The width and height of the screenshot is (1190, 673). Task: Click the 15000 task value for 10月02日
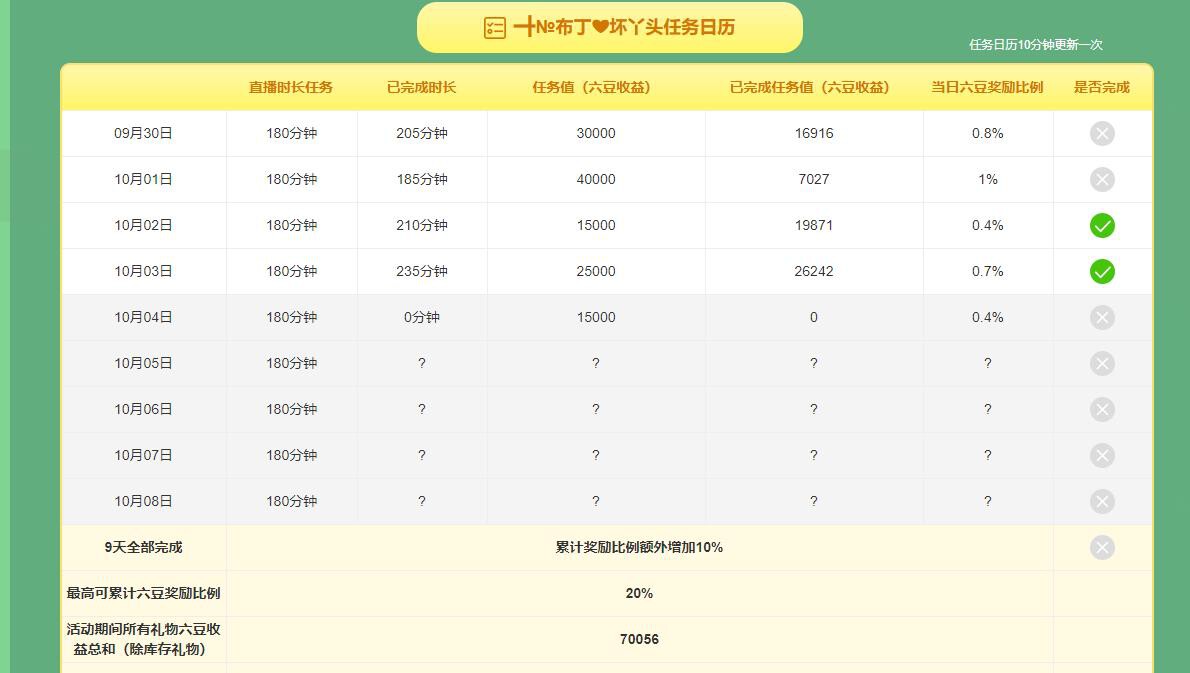tap(596, 225)
